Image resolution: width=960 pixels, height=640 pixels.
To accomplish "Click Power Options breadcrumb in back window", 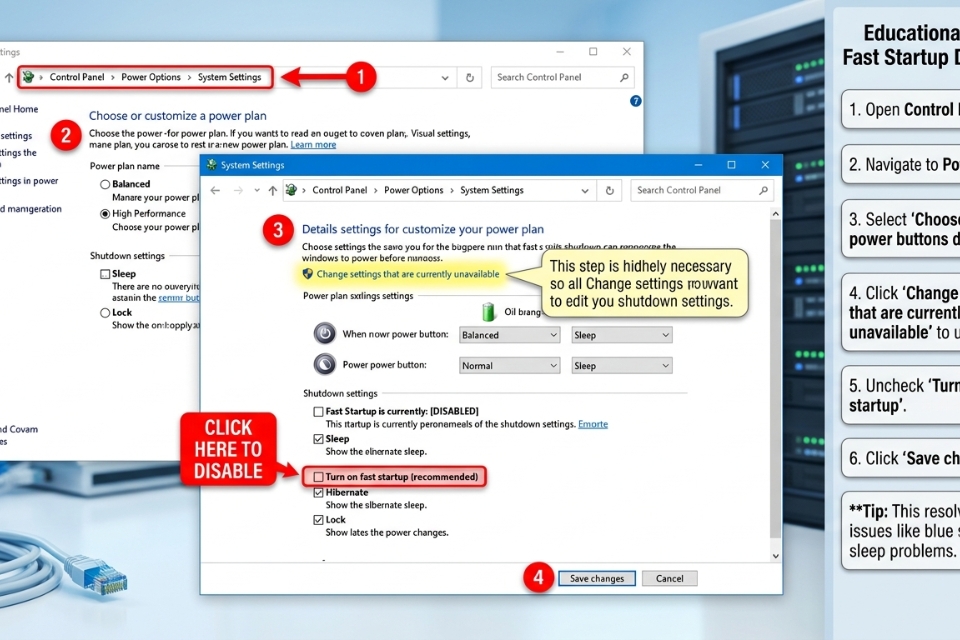I will [151, 77].
